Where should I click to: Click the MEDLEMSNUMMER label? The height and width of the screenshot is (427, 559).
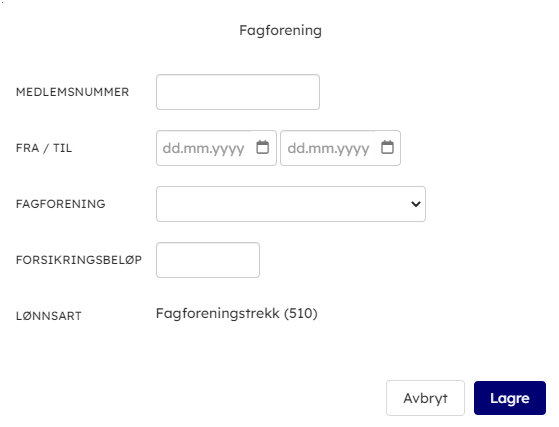[x=72, y=92]
